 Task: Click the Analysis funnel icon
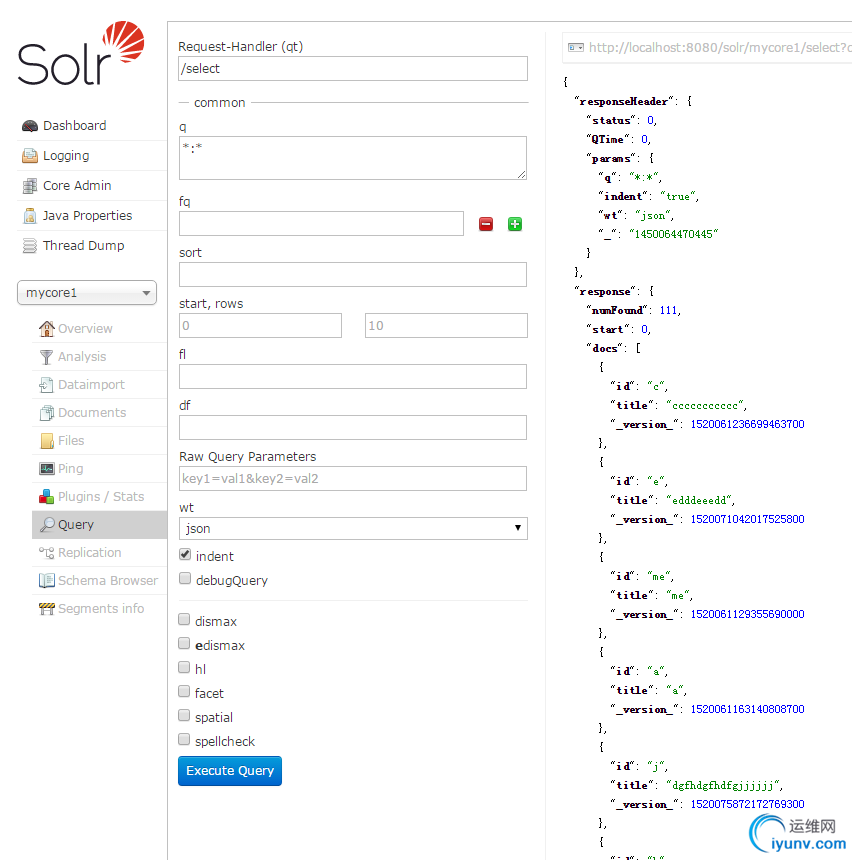tap(47, 357)
